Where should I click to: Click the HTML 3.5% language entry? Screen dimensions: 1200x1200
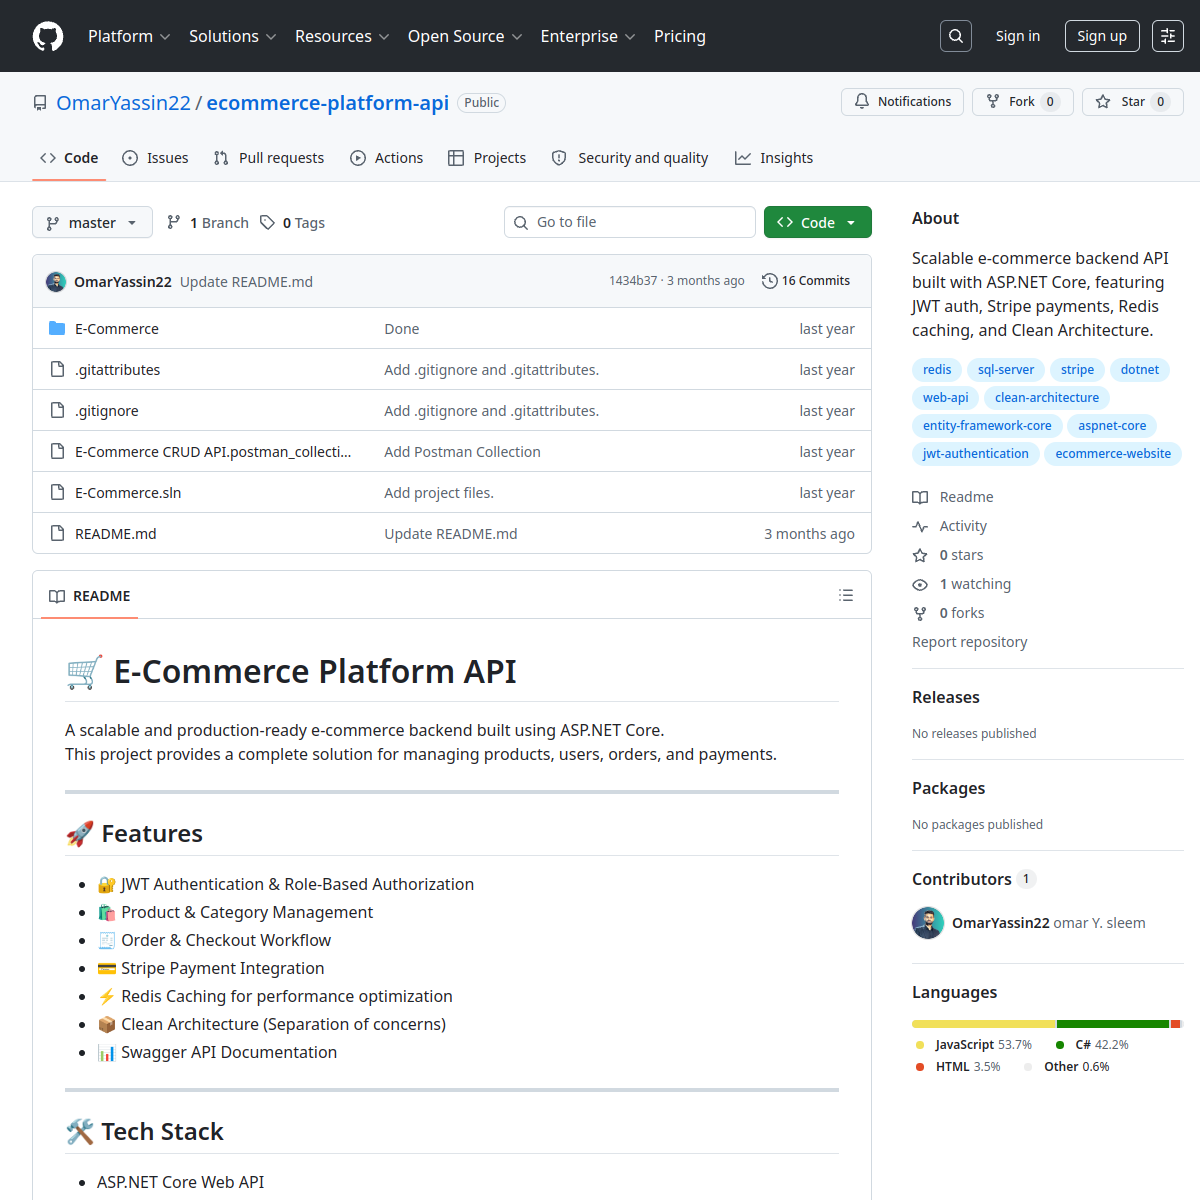(958, 1067)
